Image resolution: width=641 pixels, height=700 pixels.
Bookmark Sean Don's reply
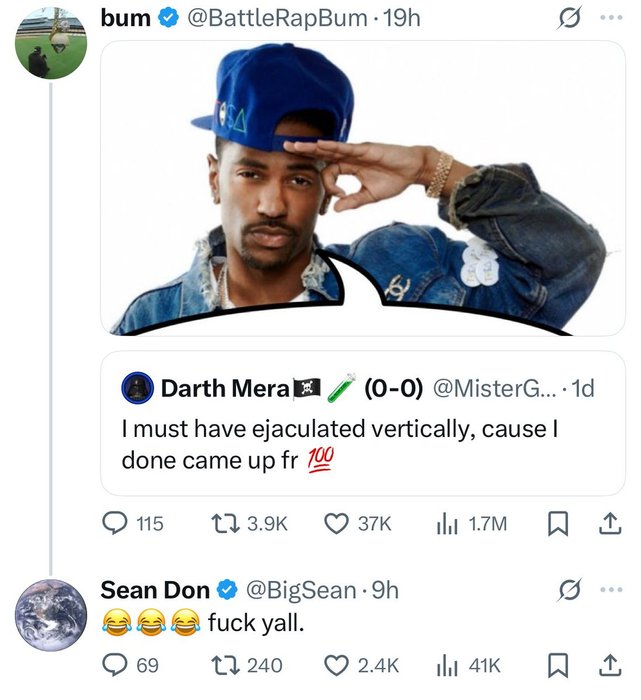tap(557, 665)
